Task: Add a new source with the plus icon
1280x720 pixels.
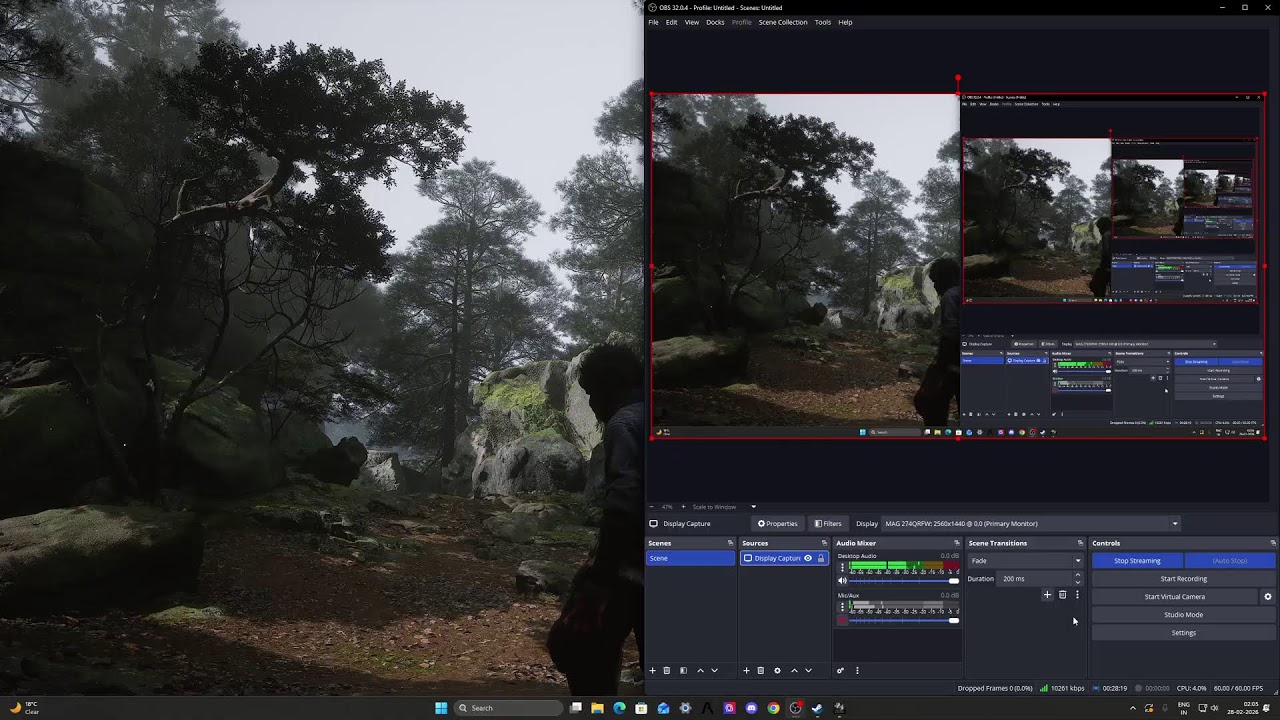Action: pyautogui.click(x=746, y=670)
